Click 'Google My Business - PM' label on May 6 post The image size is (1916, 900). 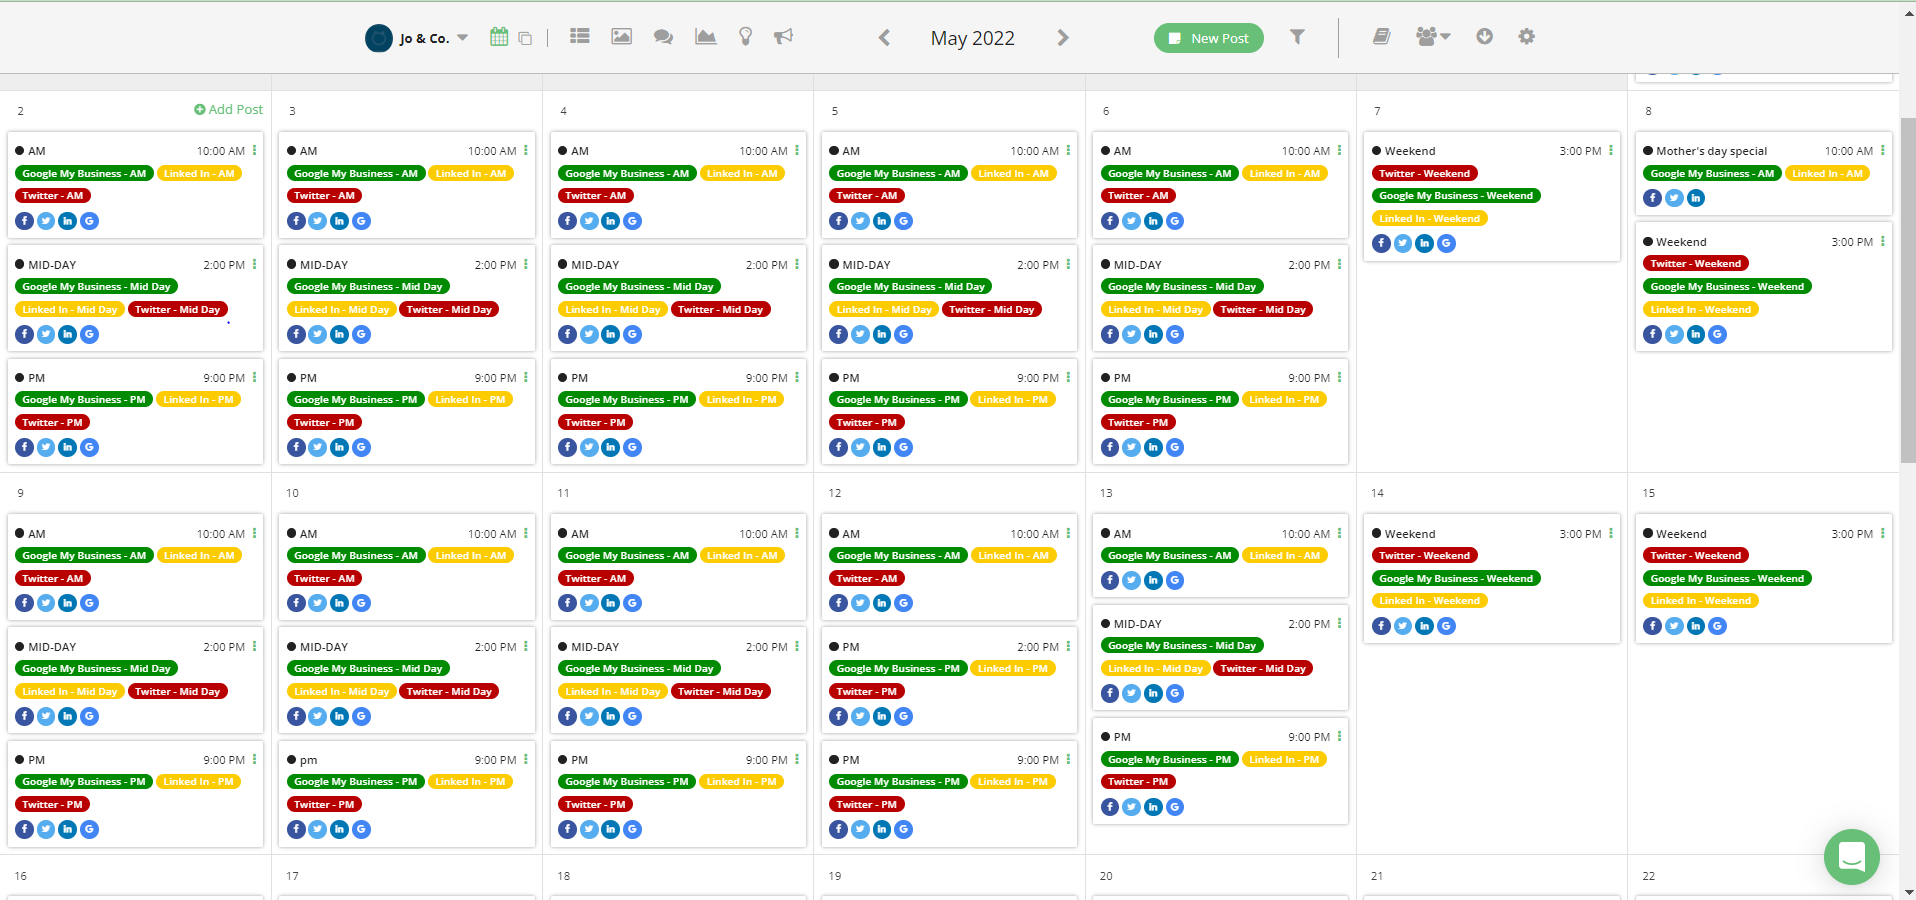[1170, 400]
